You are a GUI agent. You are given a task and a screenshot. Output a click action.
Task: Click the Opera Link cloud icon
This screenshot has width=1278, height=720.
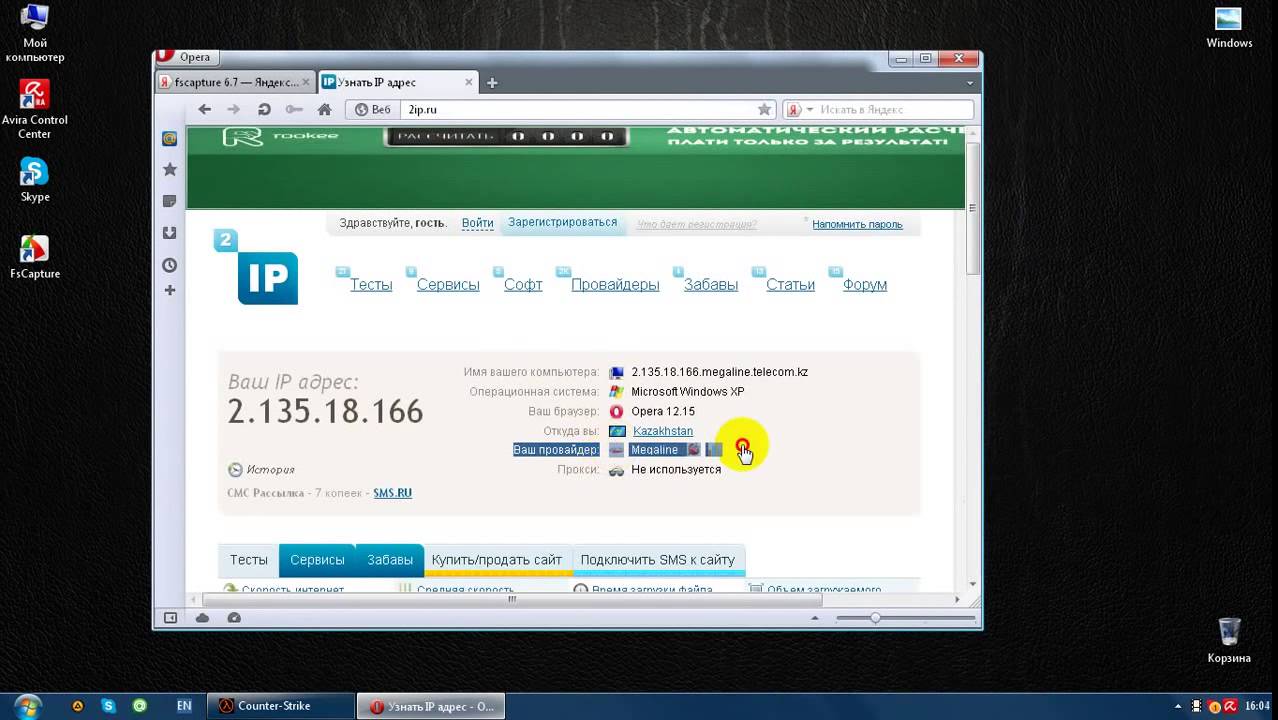click(x=202, y=618)
